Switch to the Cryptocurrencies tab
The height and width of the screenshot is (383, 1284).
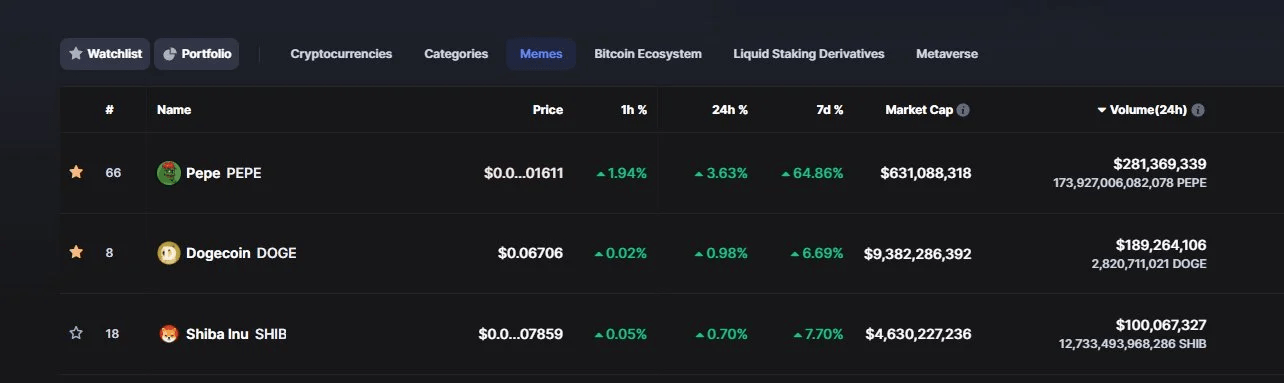341,54
